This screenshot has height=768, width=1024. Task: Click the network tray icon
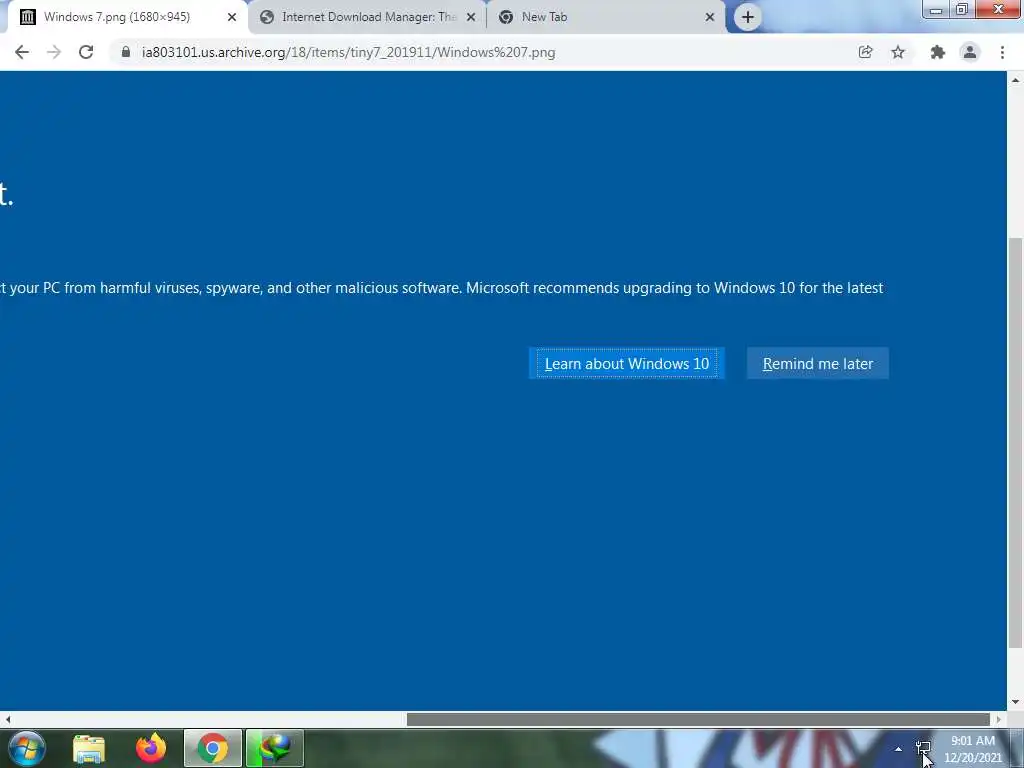point(923,748)
